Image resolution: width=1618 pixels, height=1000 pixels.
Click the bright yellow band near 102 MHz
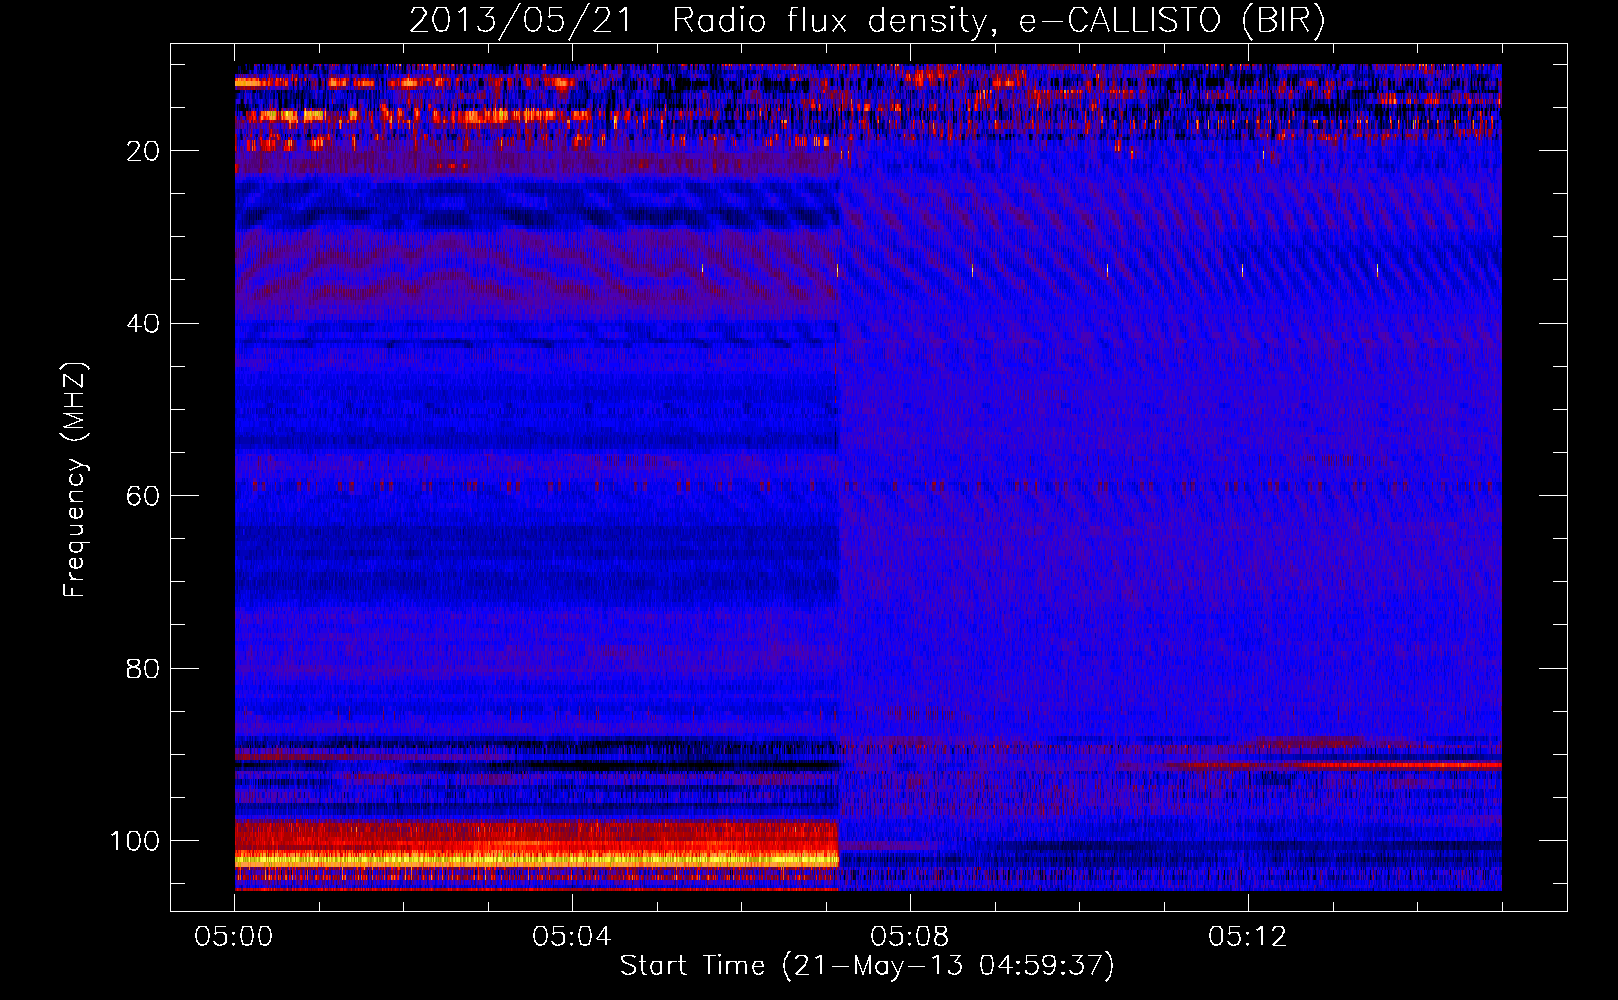click(x=537, y=858)
